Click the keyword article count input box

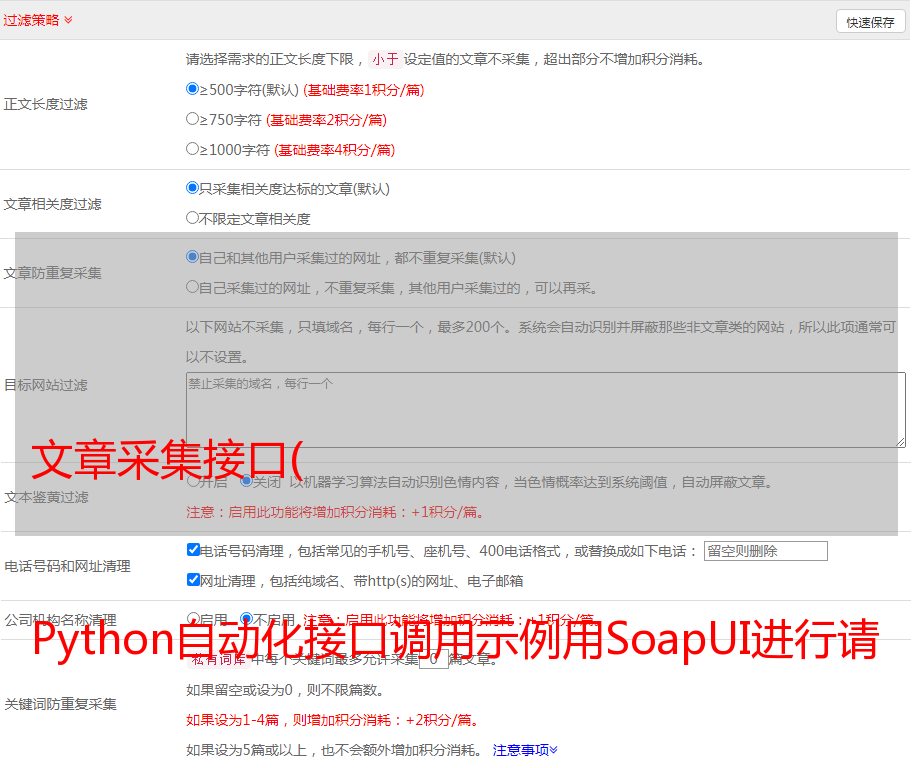[433, 659]
